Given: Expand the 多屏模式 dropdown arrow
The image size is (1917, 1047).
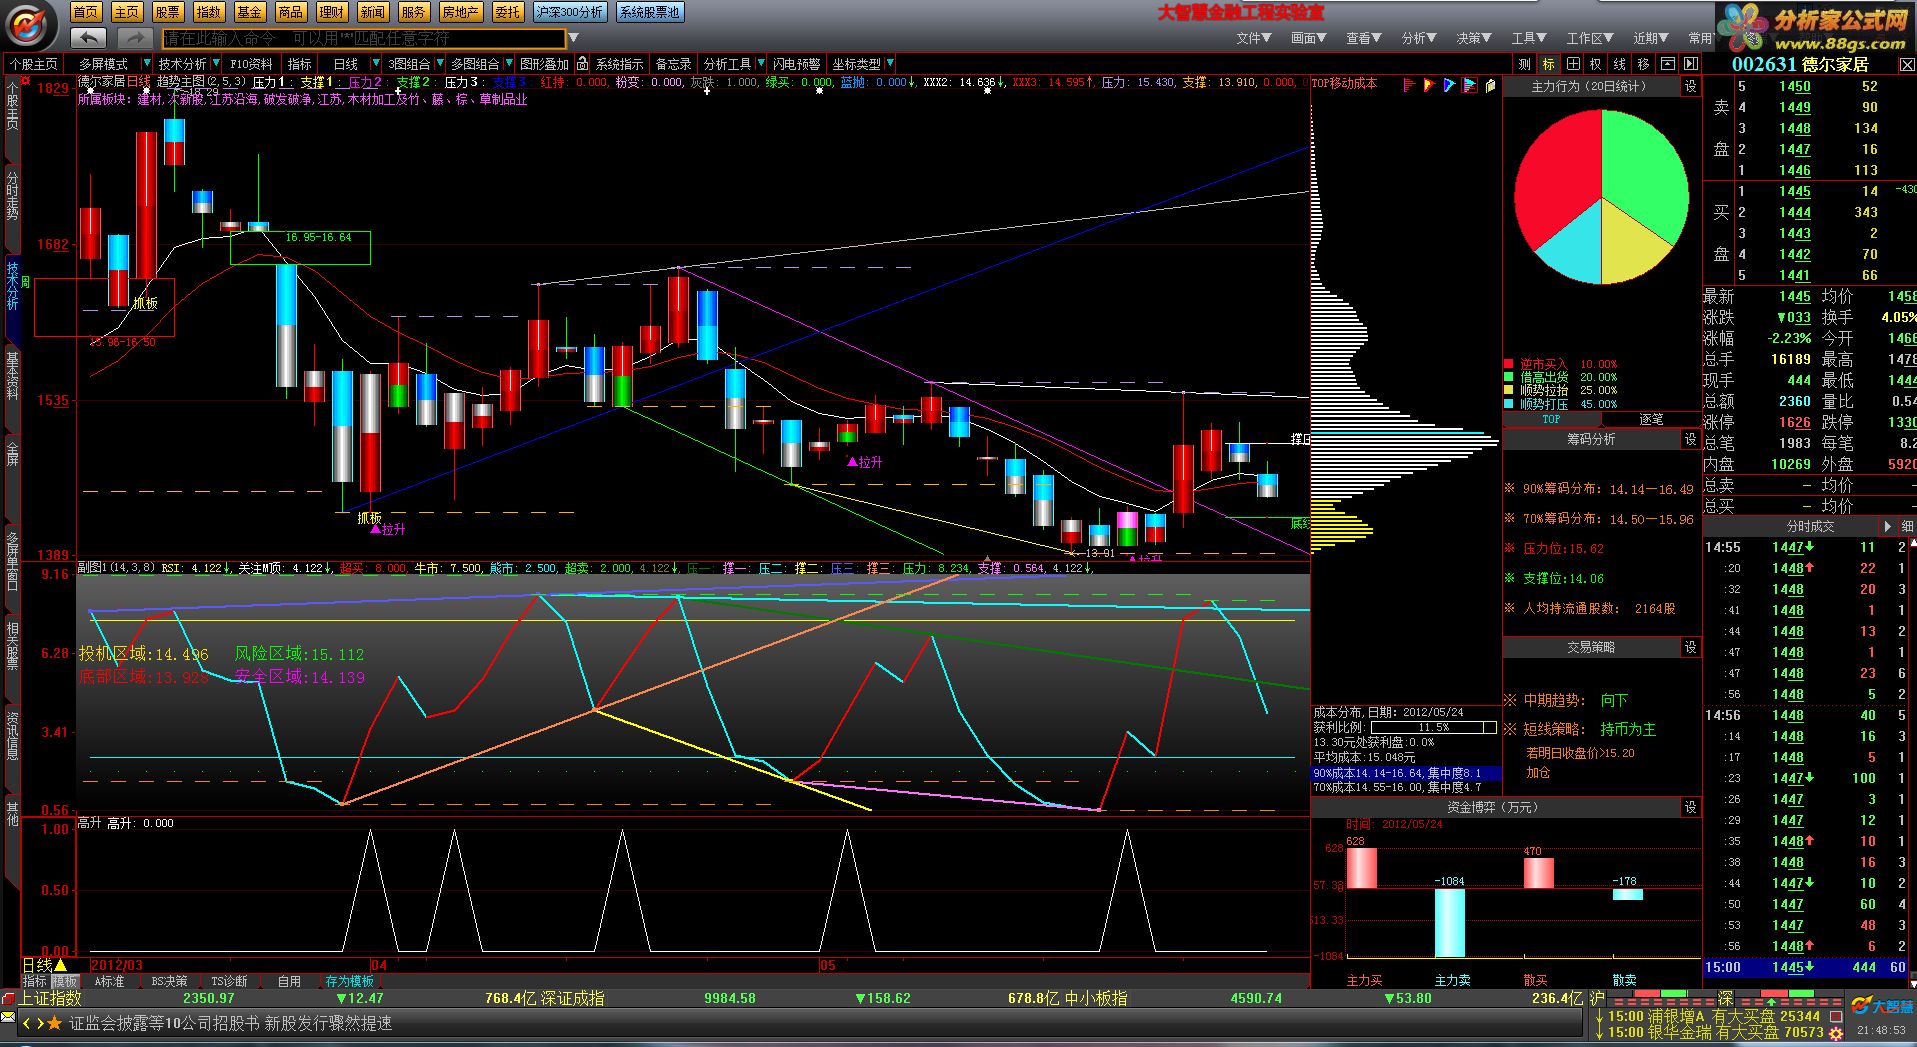Looking at the screenshot, I should pos(147,63).
